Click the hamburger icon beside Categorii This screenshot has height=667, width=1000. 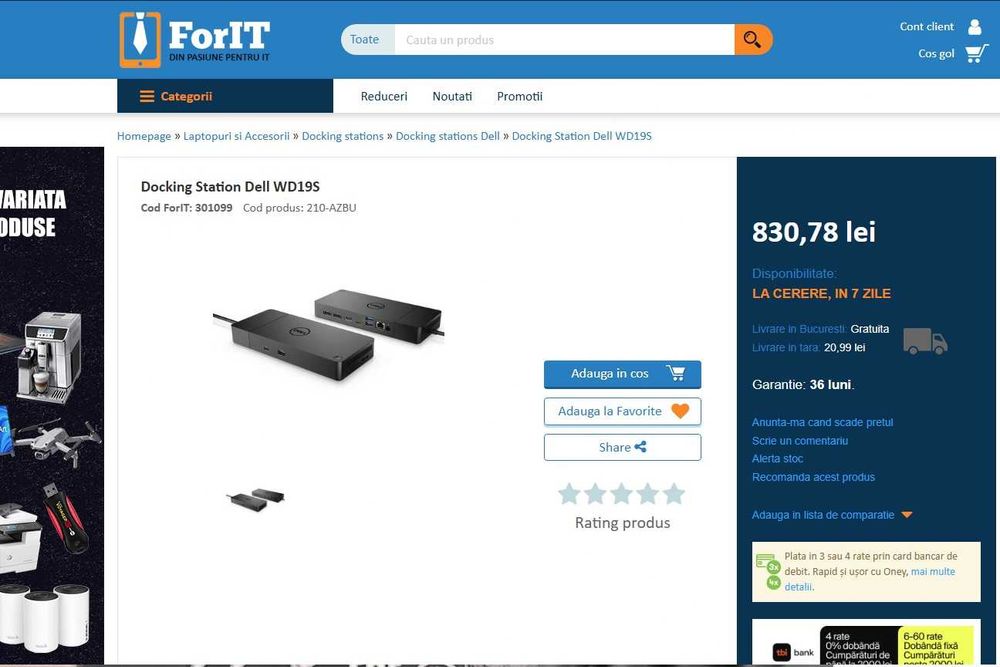[x=147, y=96]
